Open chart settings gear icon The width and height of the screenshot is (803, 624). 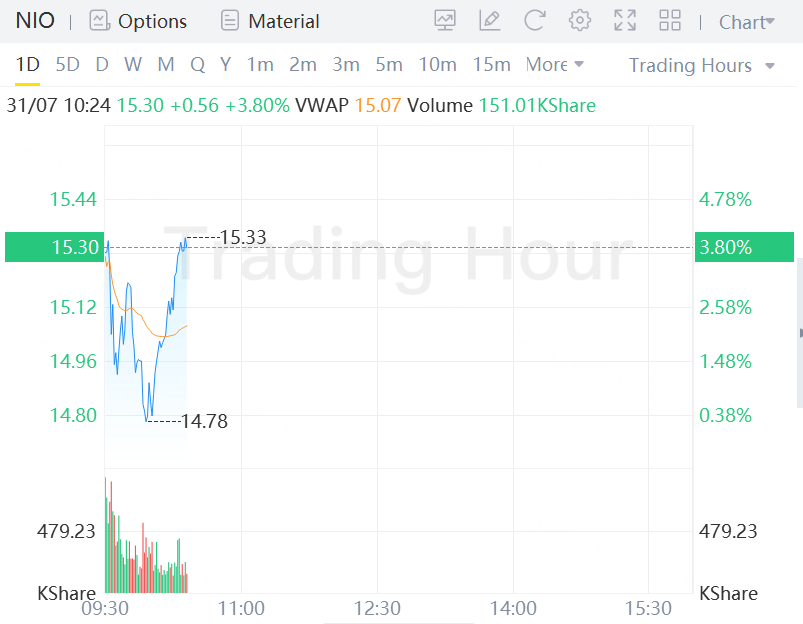coord(580,21)
